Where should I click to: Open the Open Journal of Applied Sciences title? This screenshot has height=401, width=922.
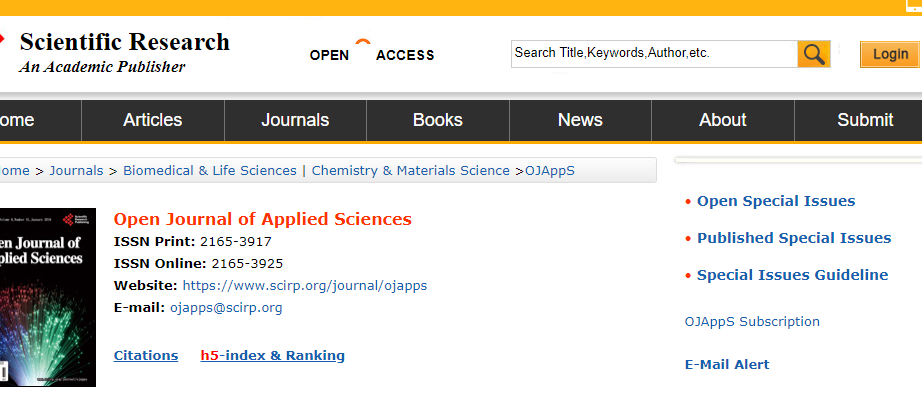click(262, 219)
